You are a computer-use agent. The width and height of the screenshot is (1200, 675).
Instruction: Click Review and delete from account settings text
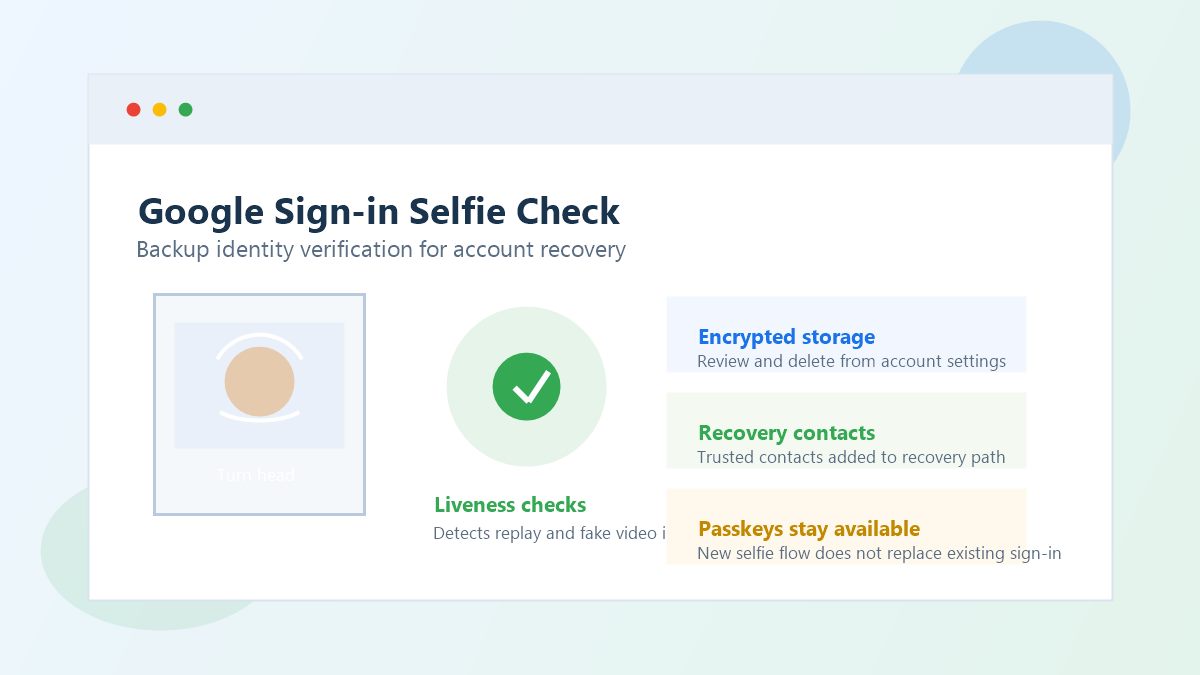coord(851,361)
